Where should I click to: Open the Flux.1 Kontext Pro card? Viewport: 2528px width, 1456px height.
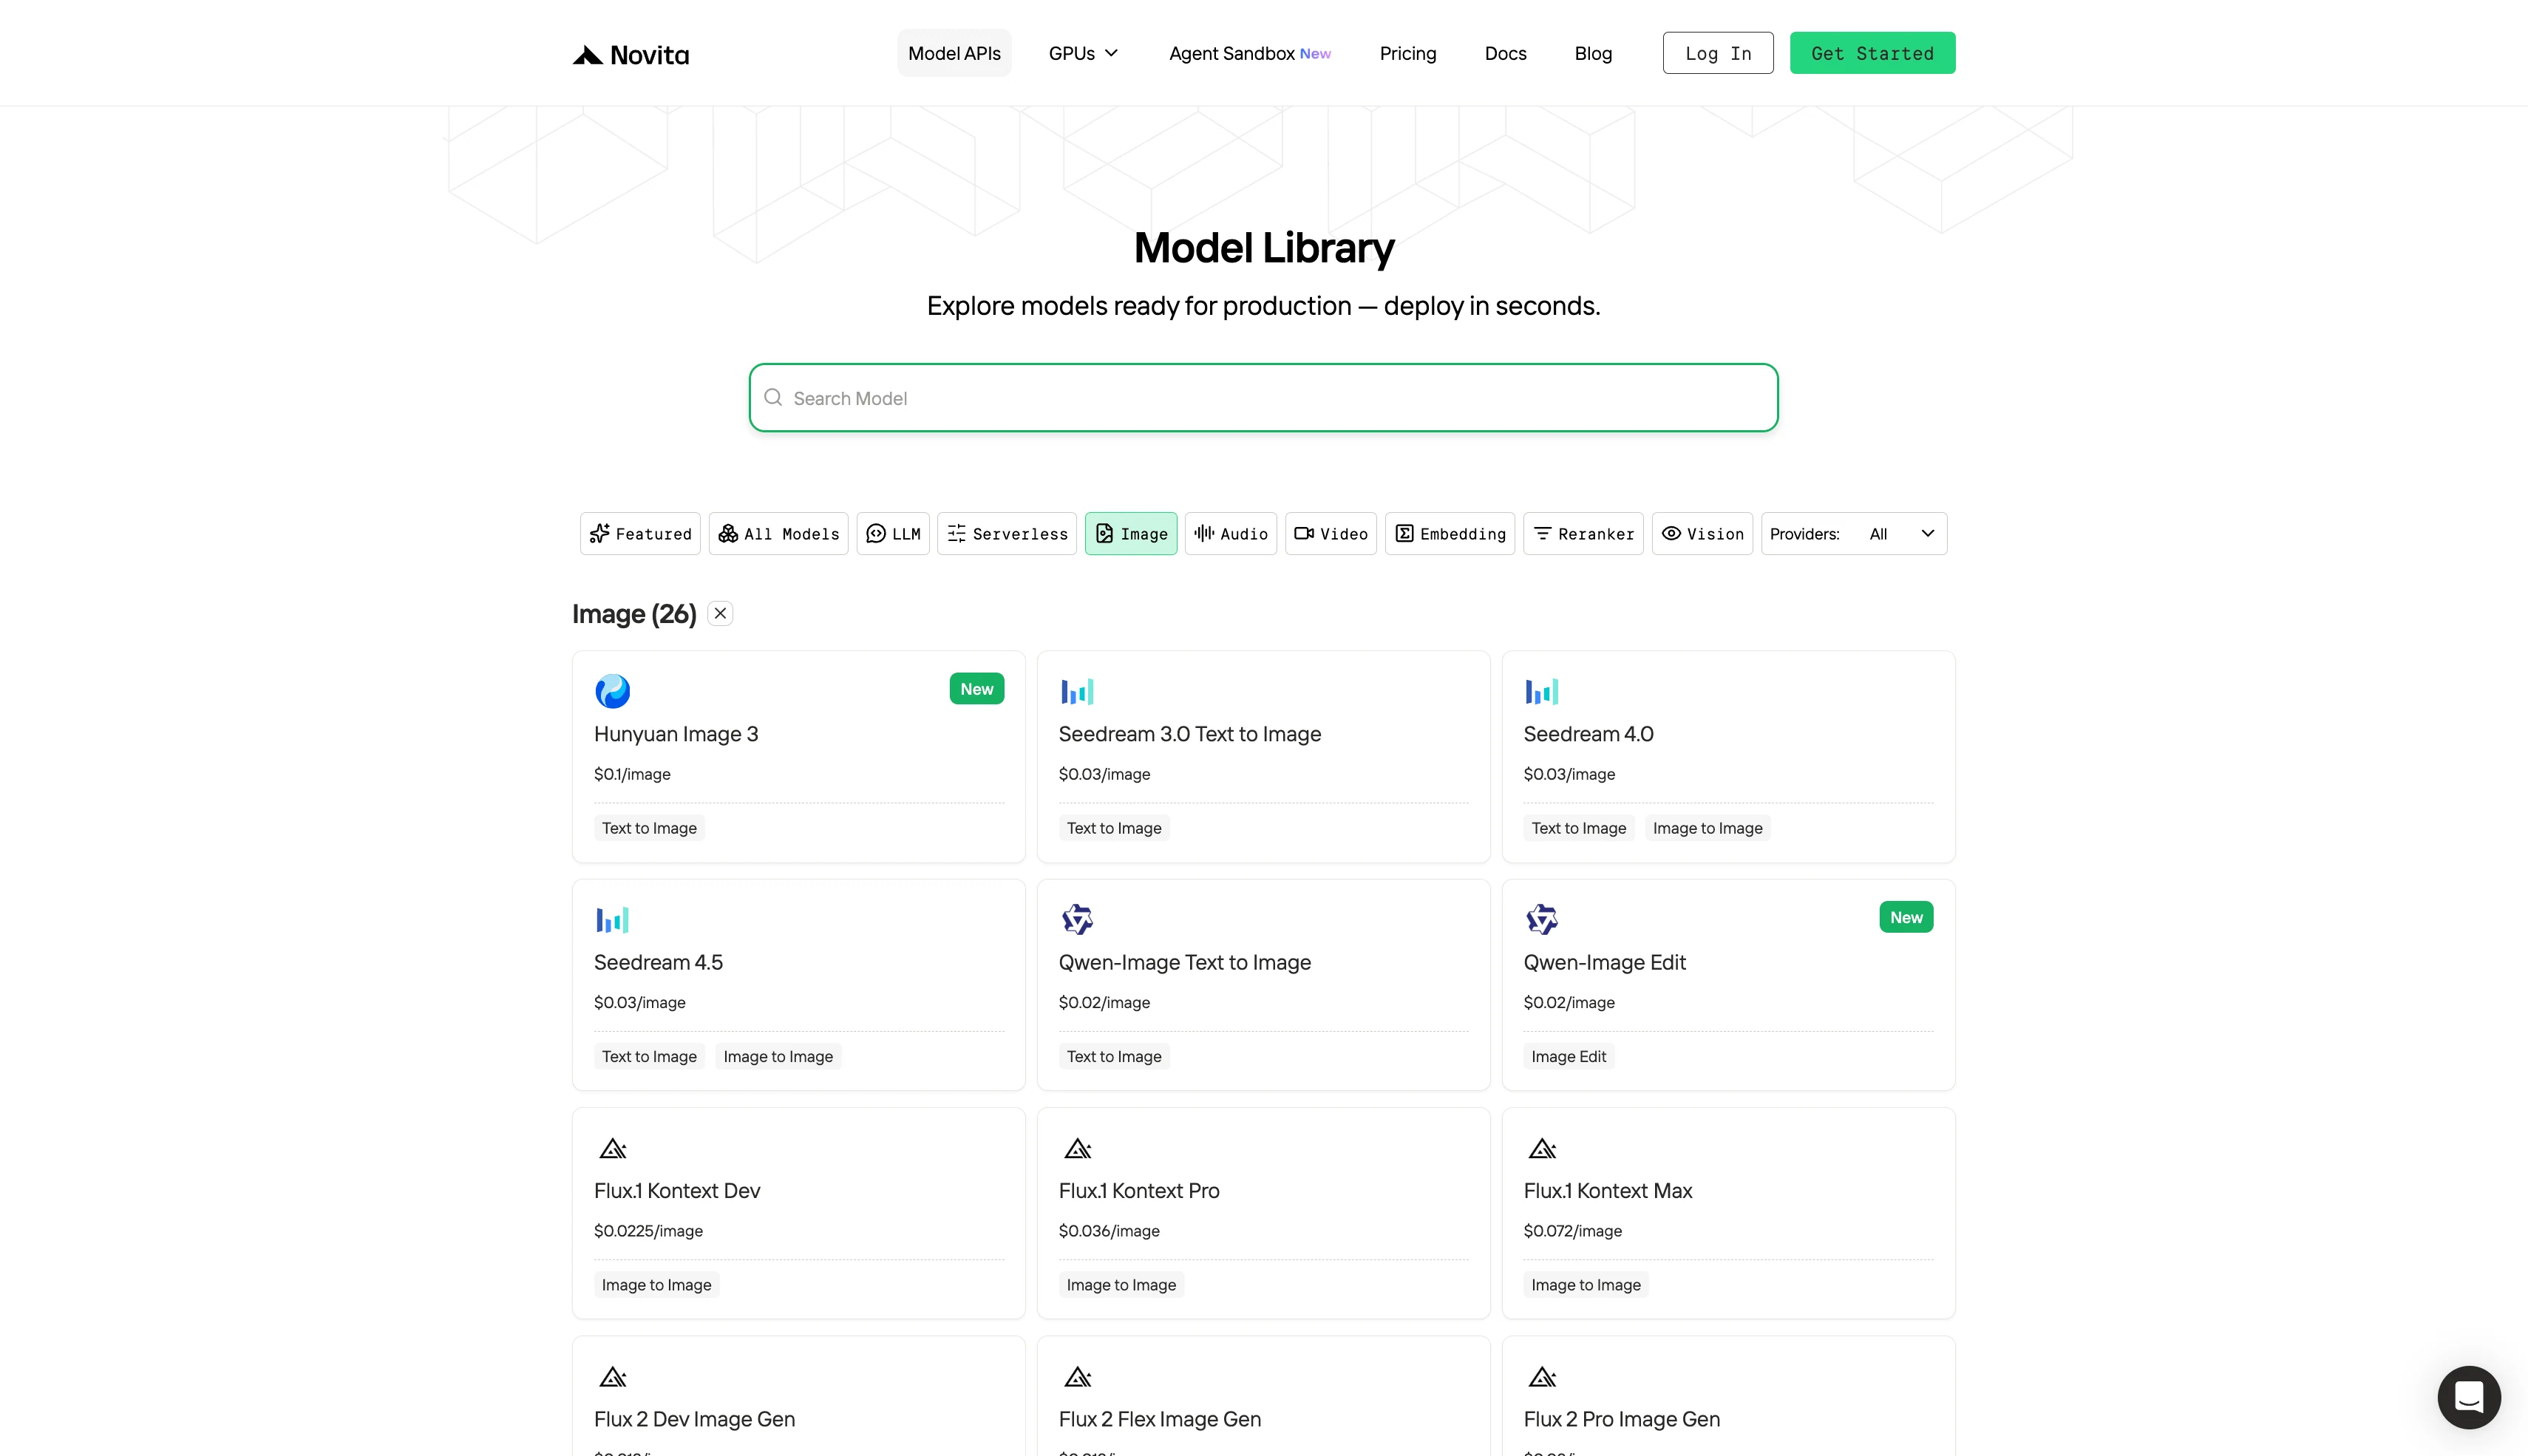(1263, 1213)
